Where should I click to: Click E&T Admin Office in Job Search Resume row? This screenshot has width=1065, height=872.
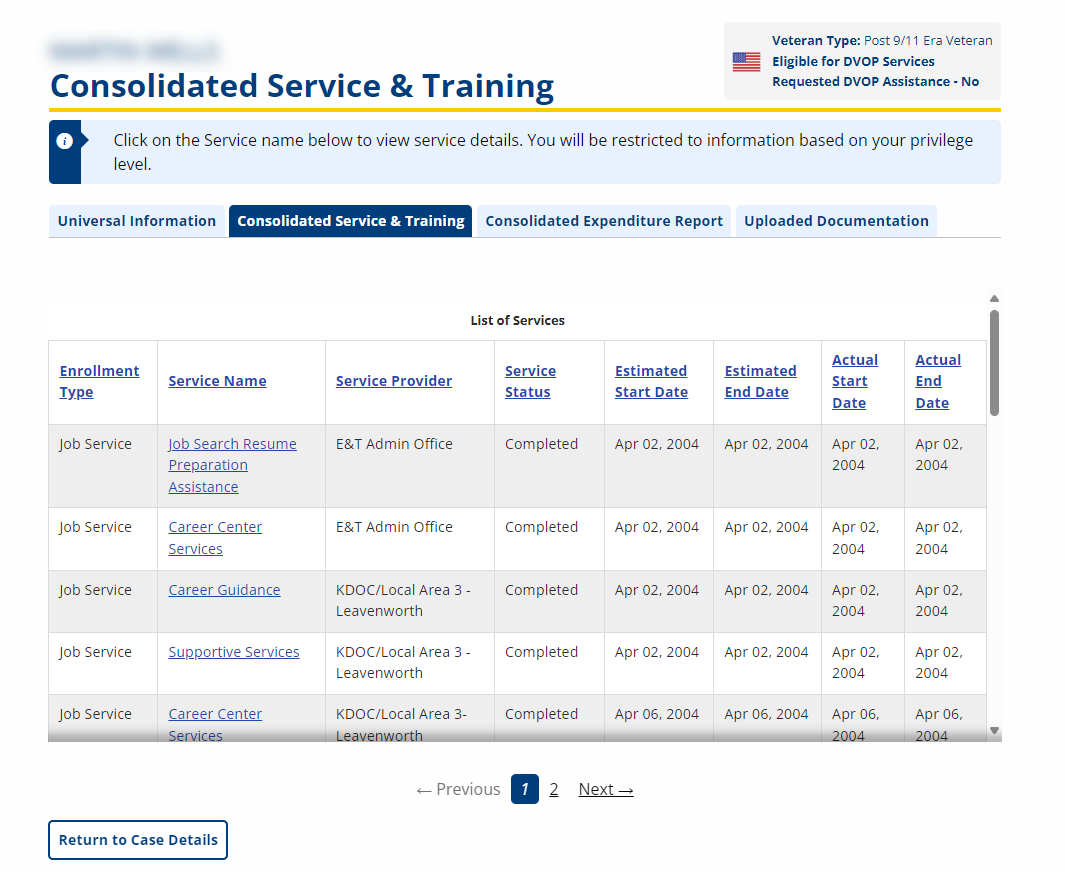pos(394,444)
